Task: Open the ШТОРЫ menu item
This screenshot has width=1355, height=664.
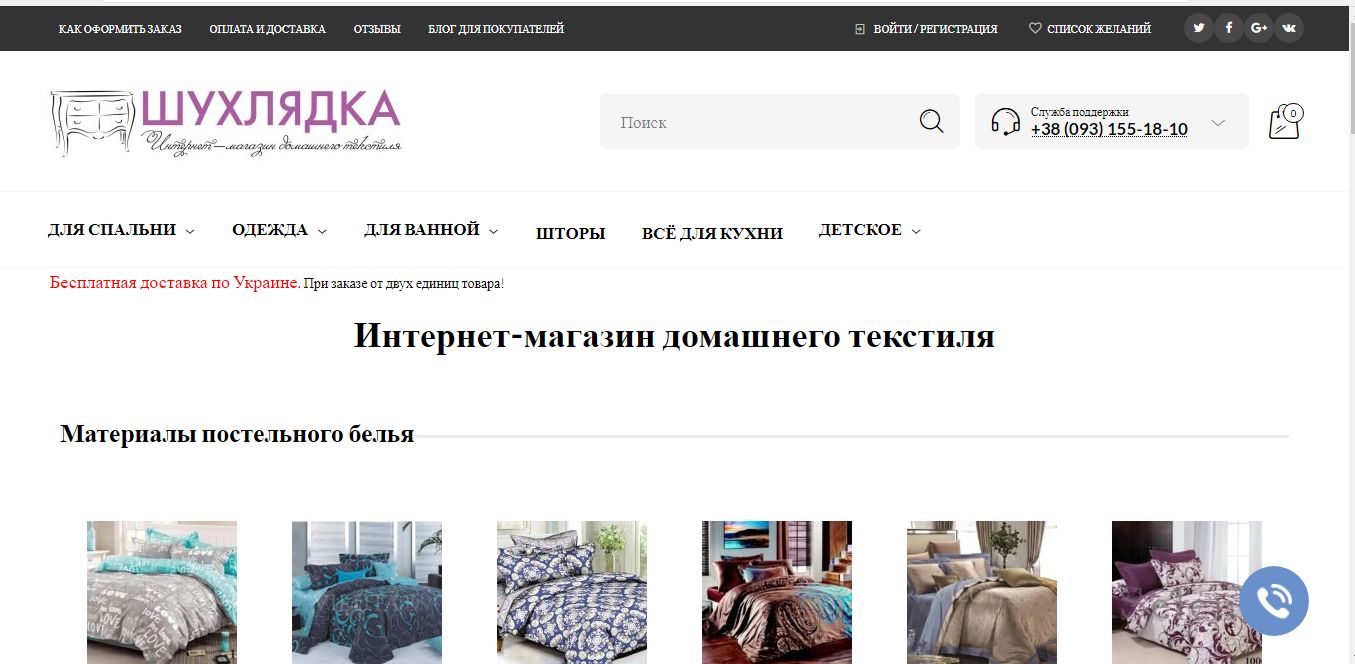Action: tap(570, 233)
